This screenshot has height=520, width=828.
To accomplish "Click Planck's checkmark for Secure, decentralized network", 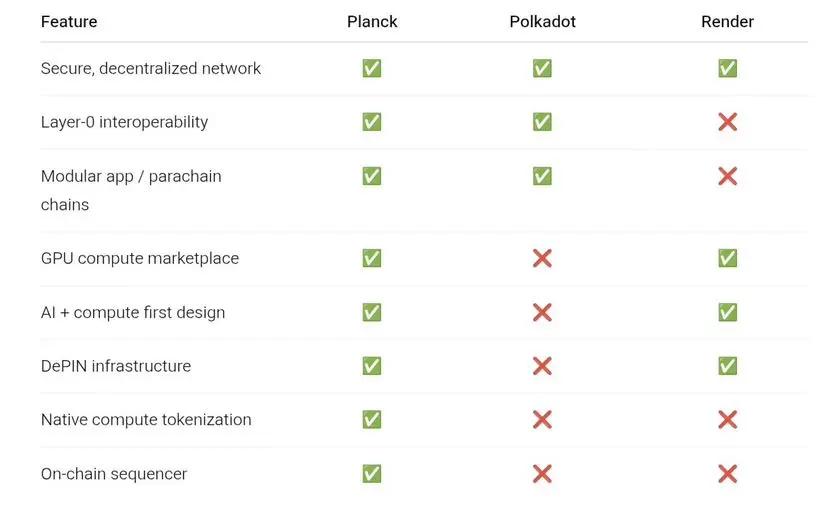I will point(371,68).
